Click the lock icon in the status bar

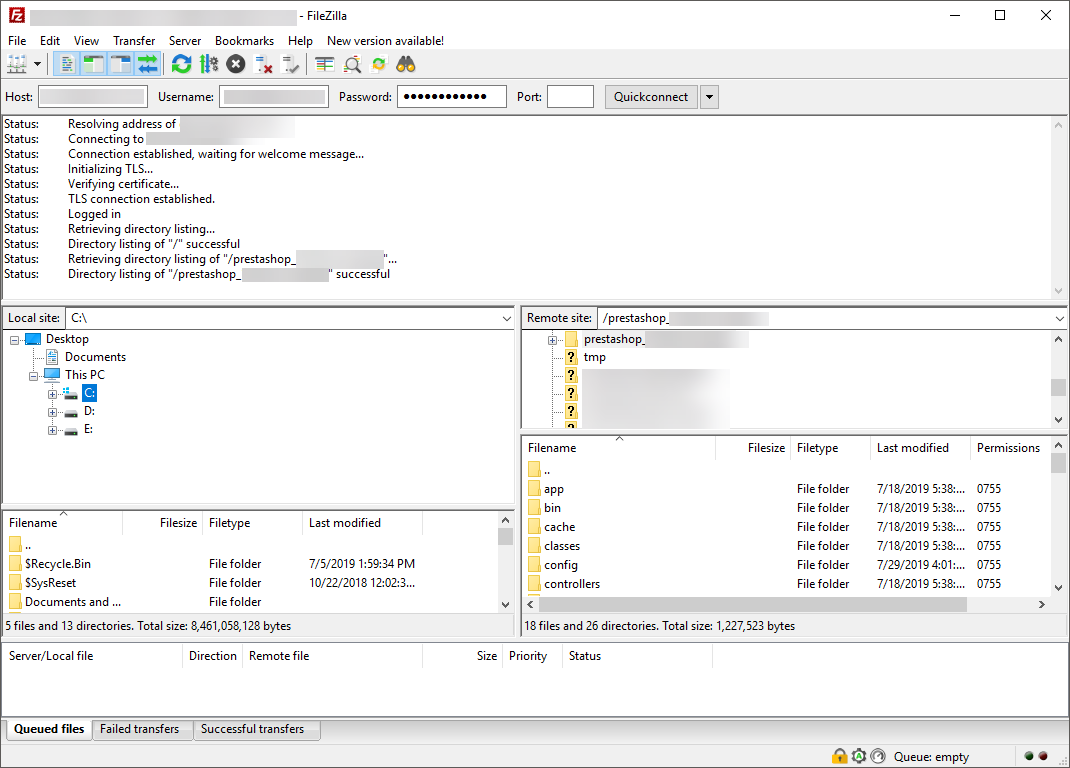pos(839,756)
